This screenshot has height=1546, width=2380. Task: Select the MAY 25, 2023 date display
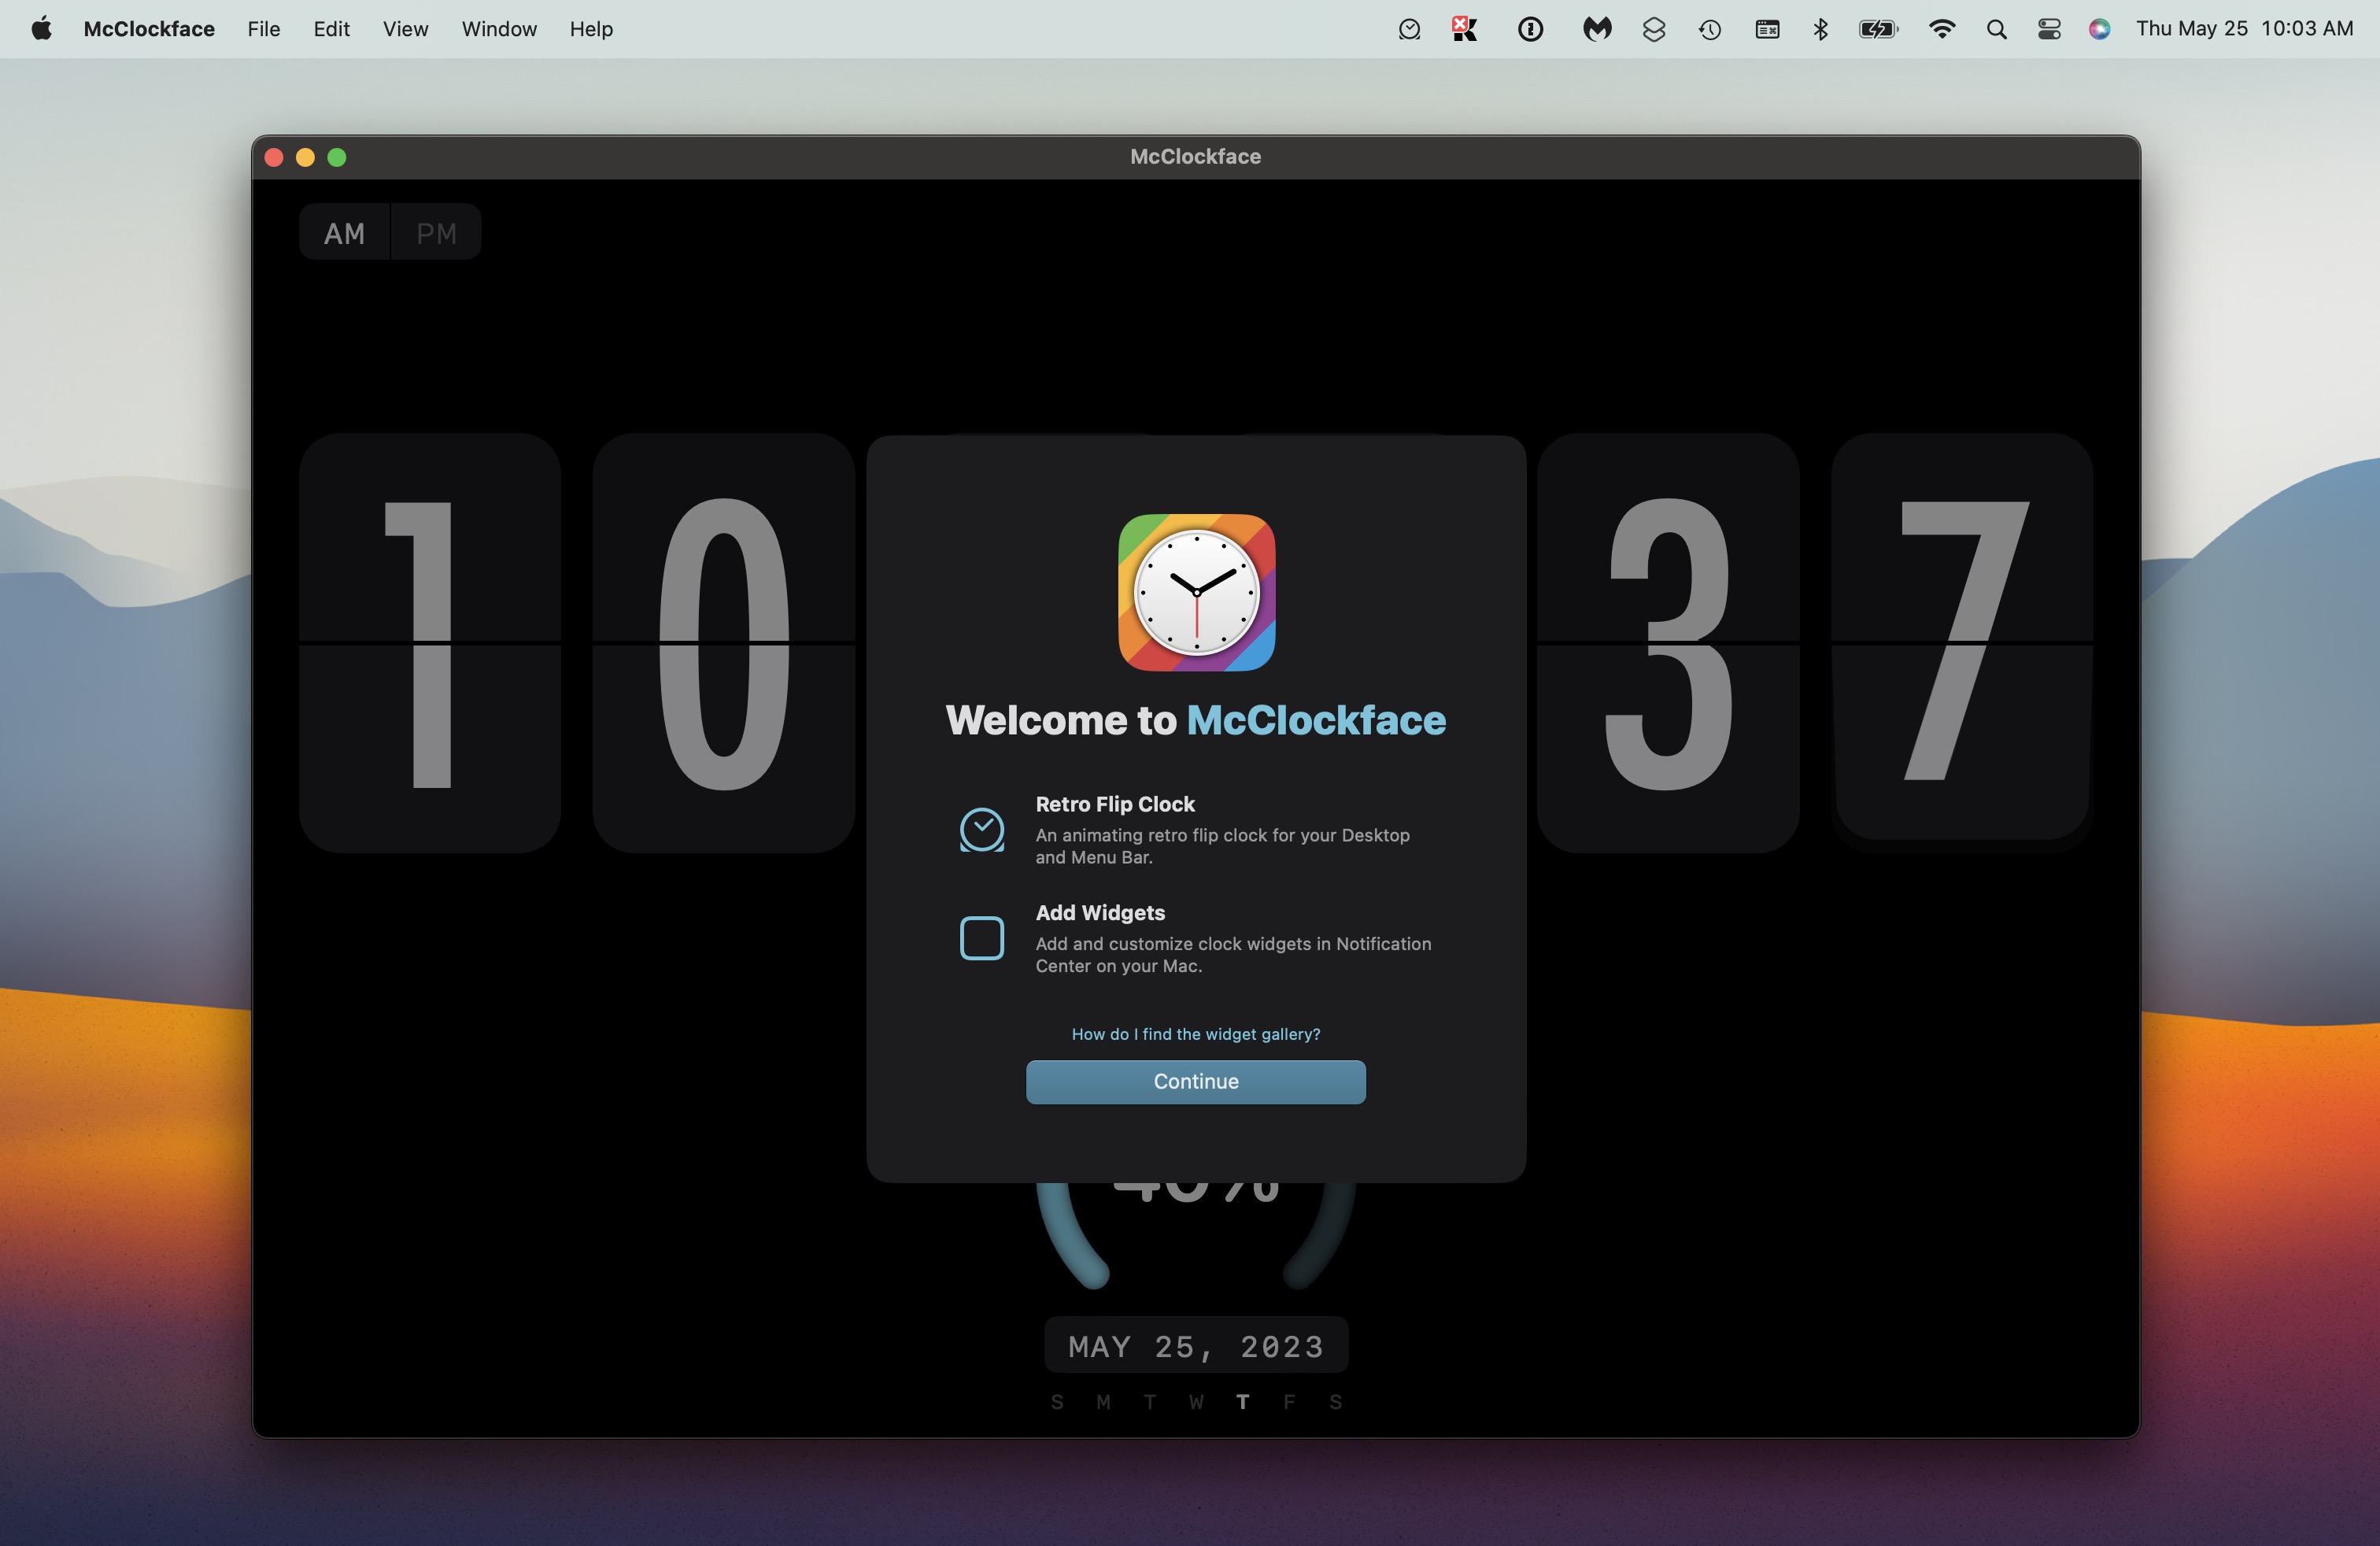click(x=1195, y=1345)
